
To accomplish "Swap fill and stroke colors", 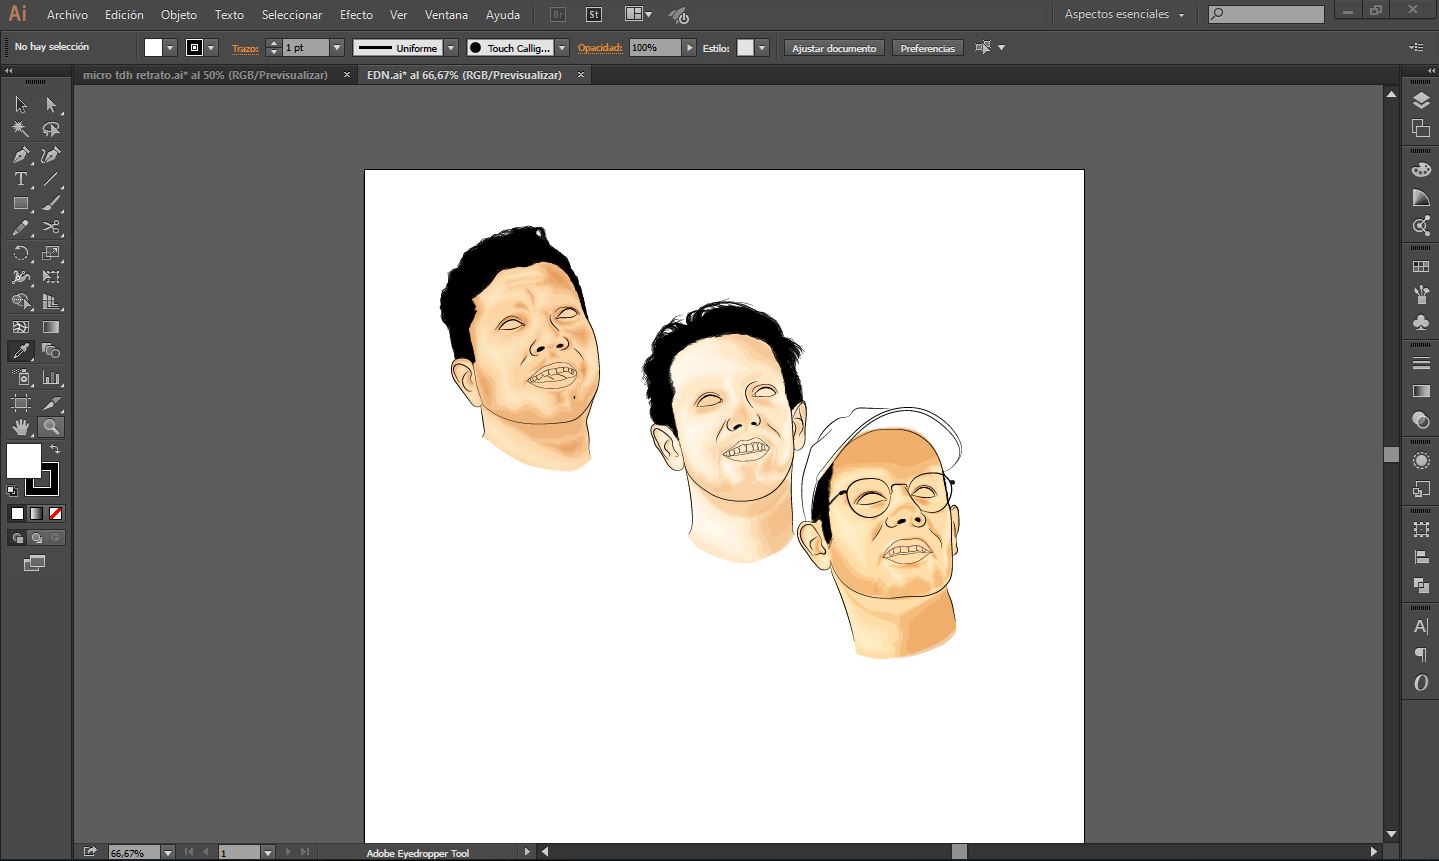I will click(55, 450).
